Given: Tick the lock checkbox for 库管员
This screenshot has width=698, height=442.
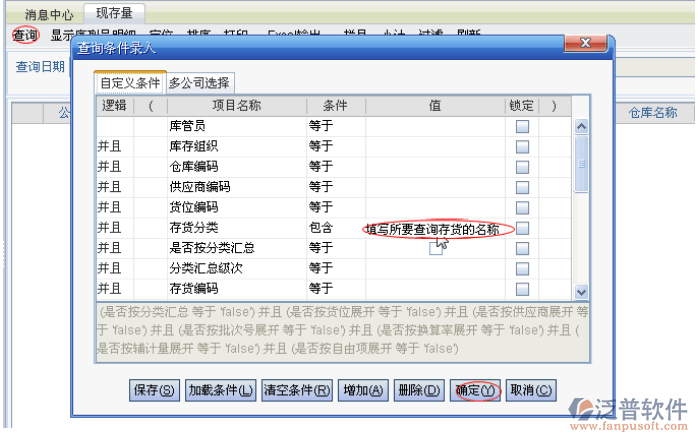Looking at the screenshot, I should click(x=522, y=127).
